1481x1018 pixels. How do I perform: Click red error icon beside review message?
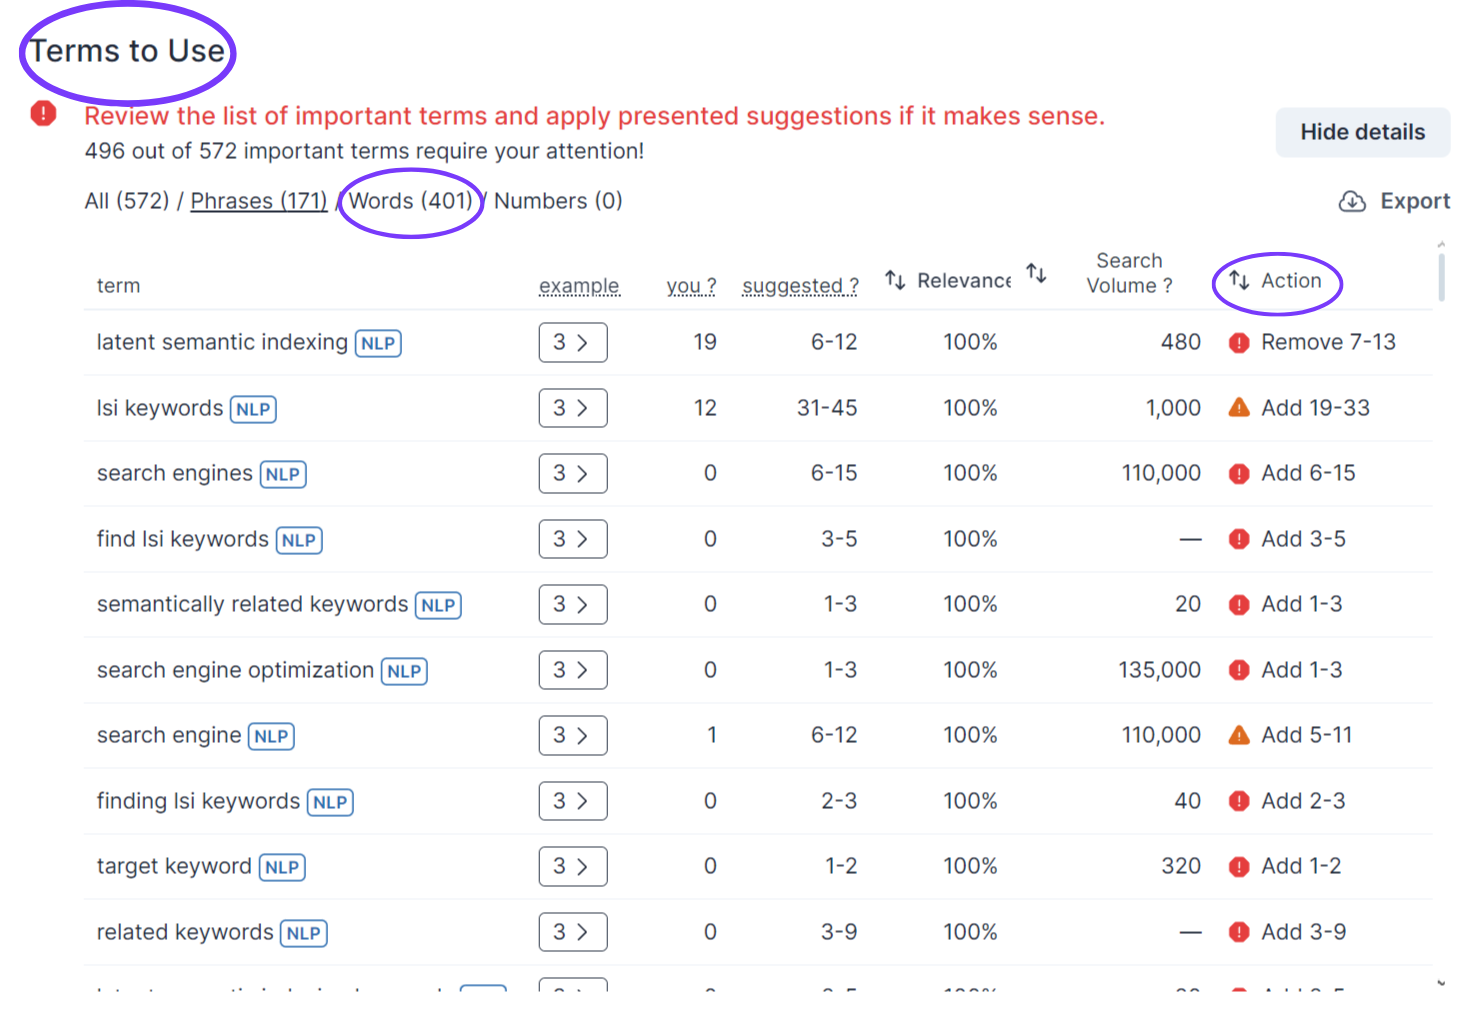coord(43,114)
